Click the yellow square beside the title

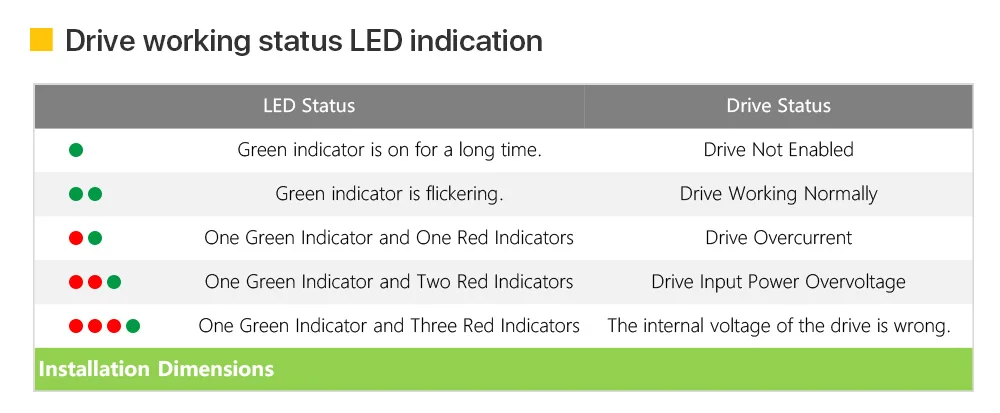tap(41, 40)
